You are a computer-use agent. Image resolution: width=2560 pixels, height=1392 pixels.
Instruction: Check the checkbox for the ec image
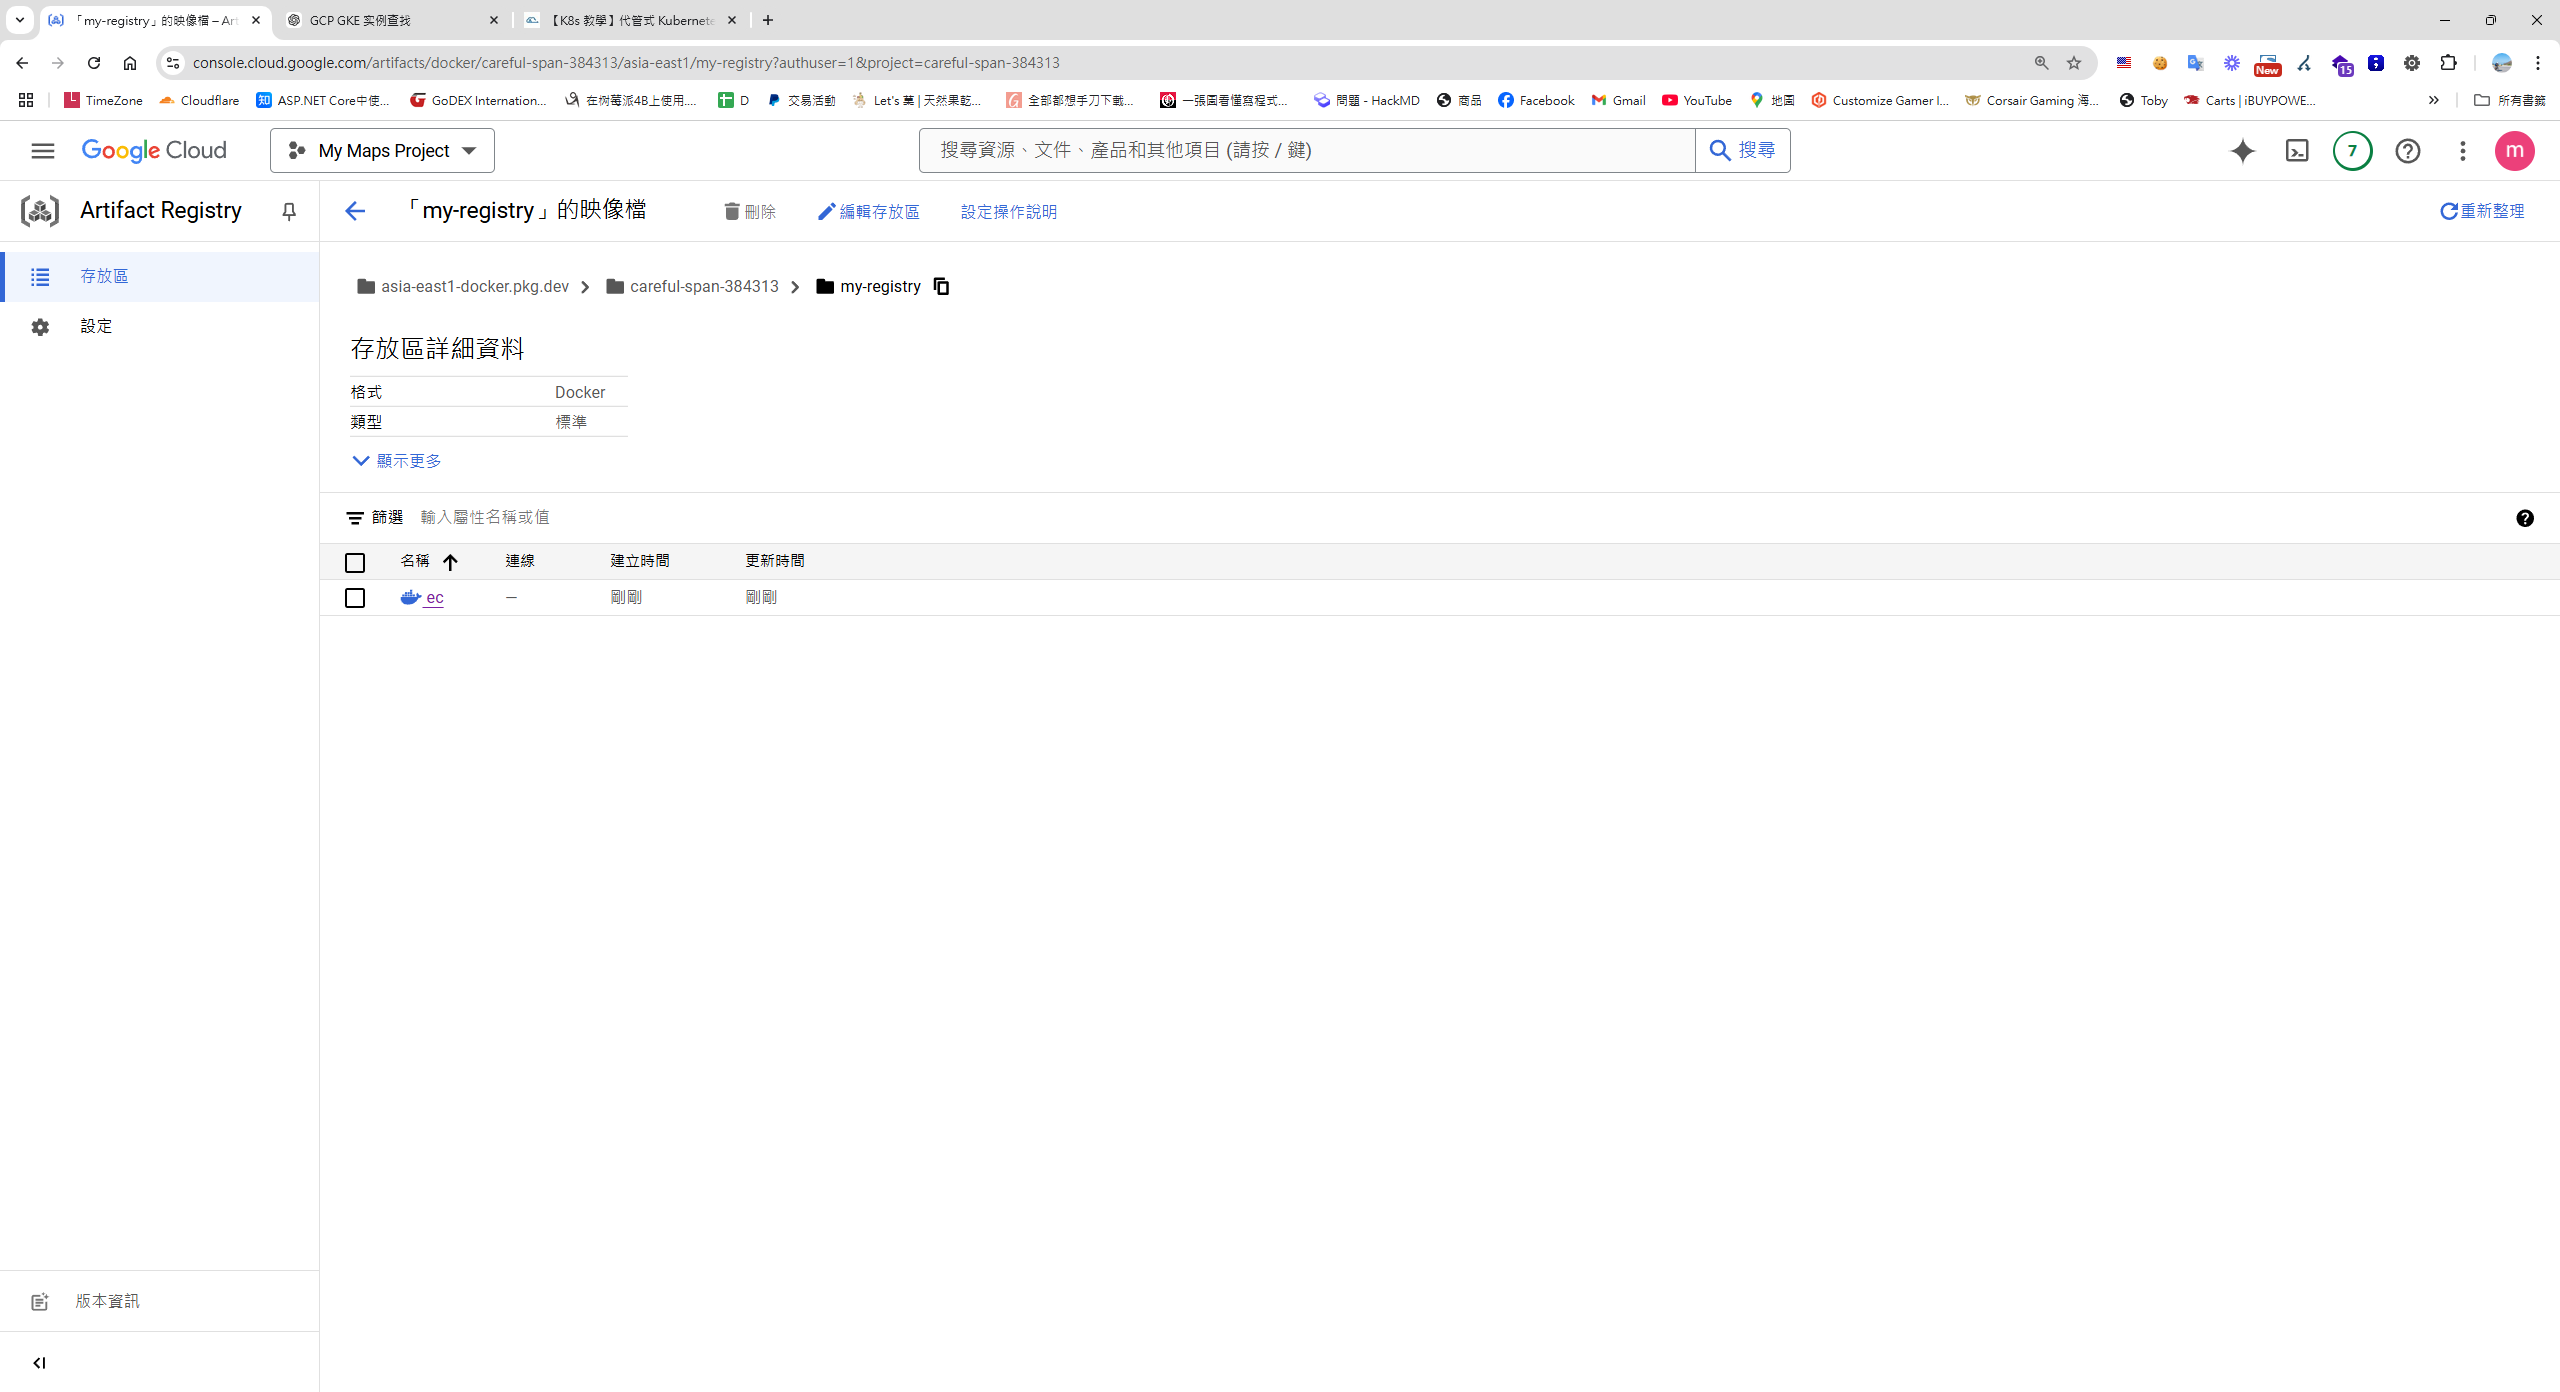point(355,597)
